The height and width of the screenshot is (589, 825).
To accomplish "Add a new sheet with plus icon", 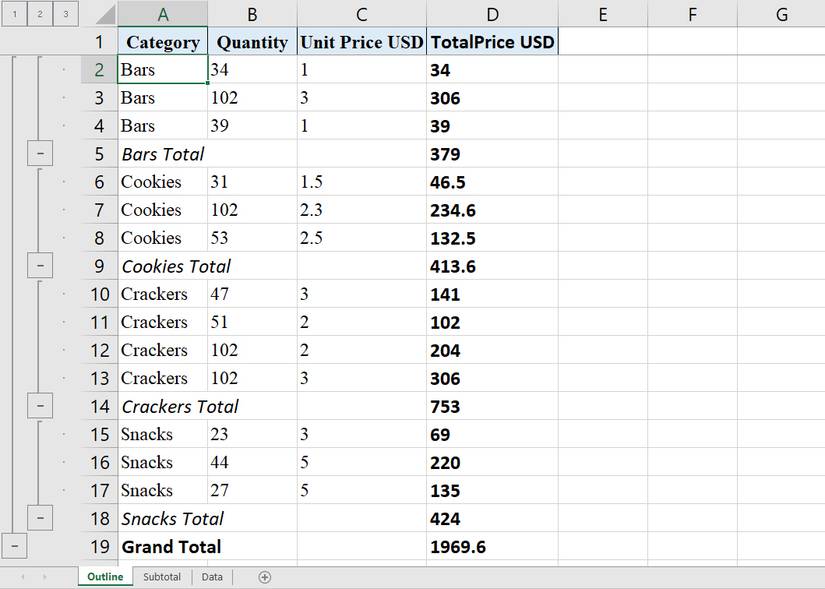I will point(265,577).
